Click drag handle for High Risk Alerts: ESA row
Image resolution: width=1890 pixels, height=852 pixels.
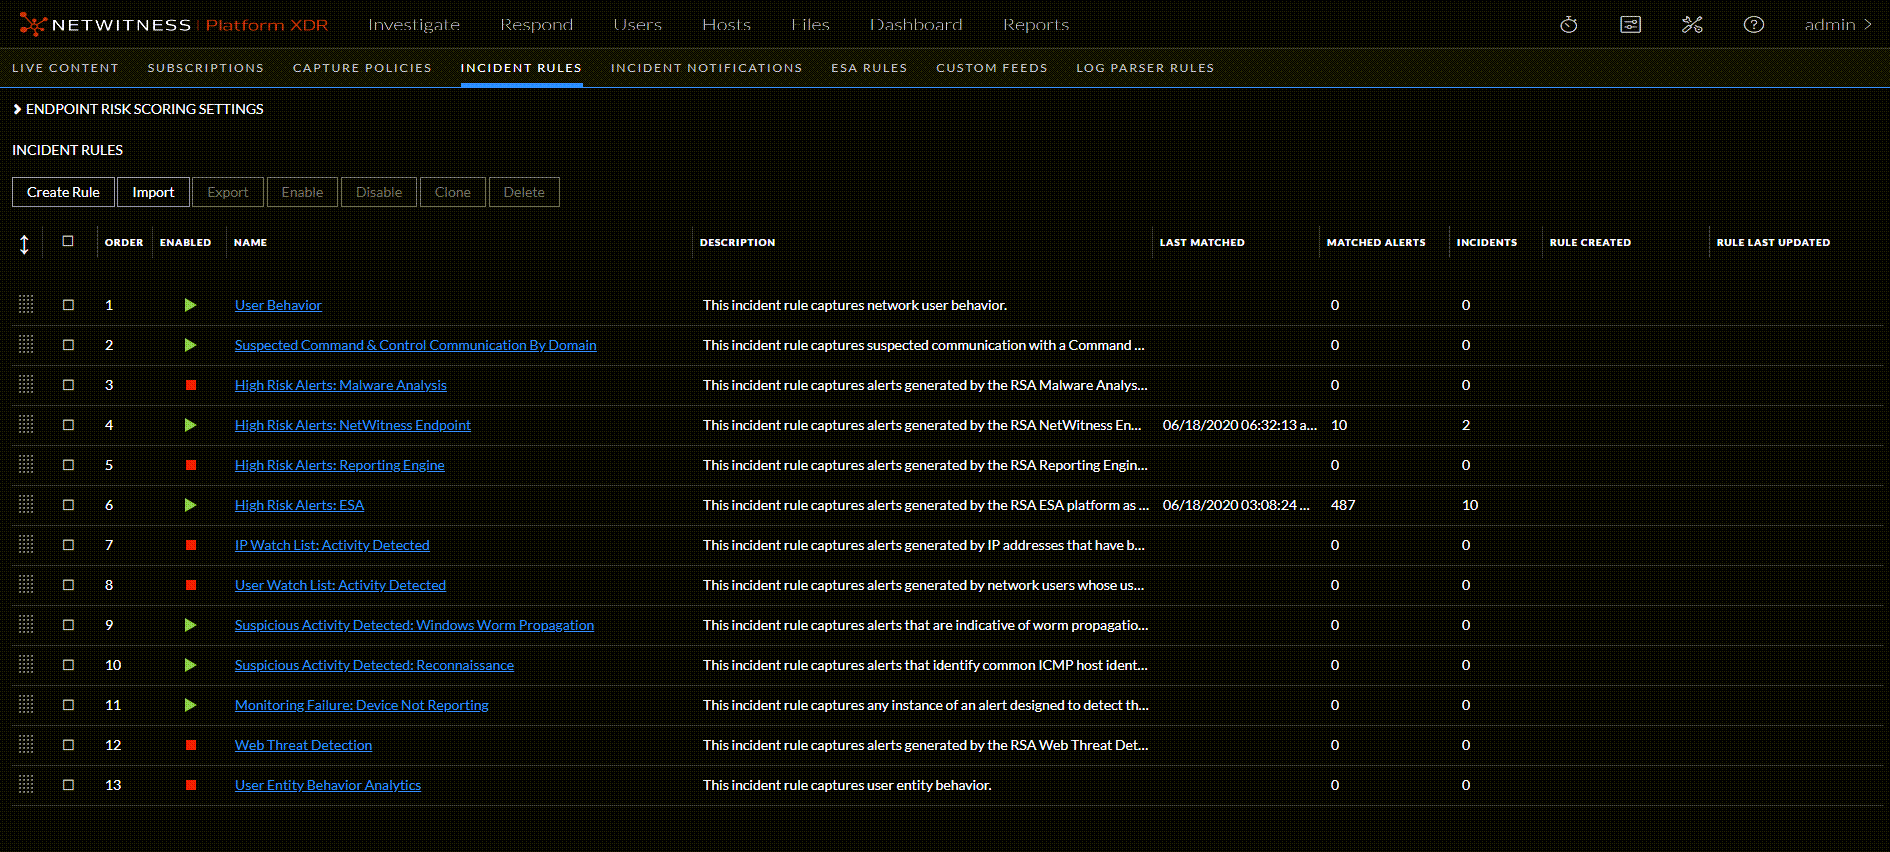(26, 505)
